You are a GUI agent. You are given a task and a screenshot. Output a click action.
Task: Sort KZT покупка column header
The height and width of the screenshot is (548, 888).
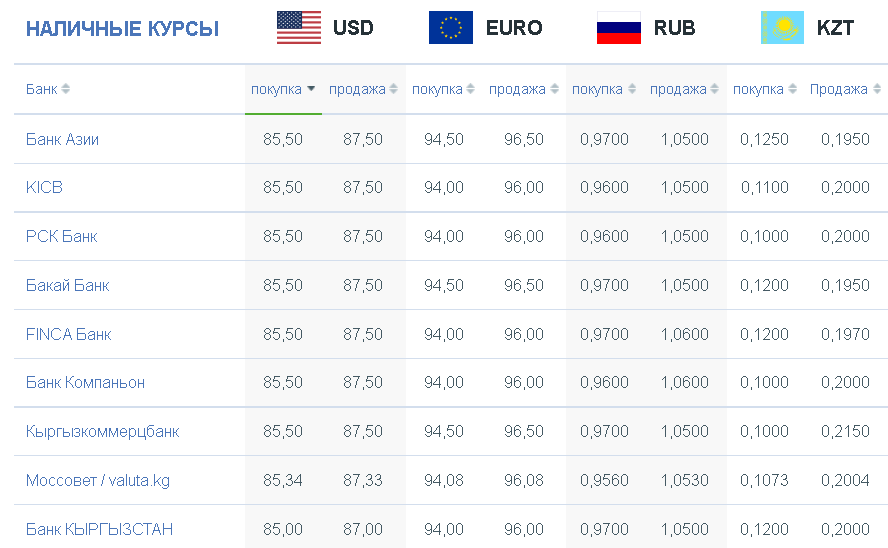(x=765, y=89)
